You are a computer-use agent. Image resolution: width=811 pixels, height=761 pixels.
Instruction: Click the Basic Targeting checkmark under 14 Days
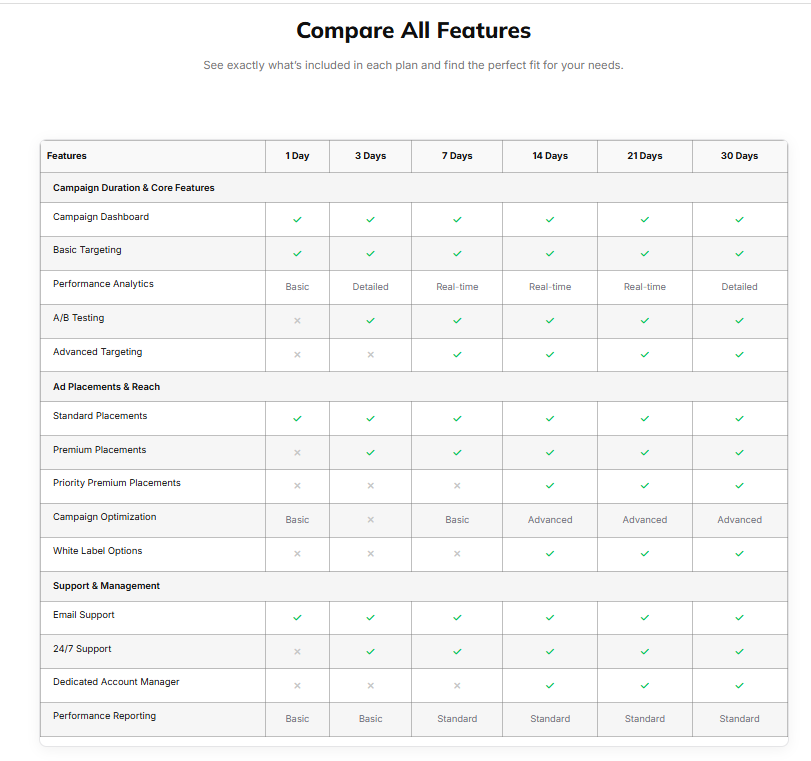(550, 253)
